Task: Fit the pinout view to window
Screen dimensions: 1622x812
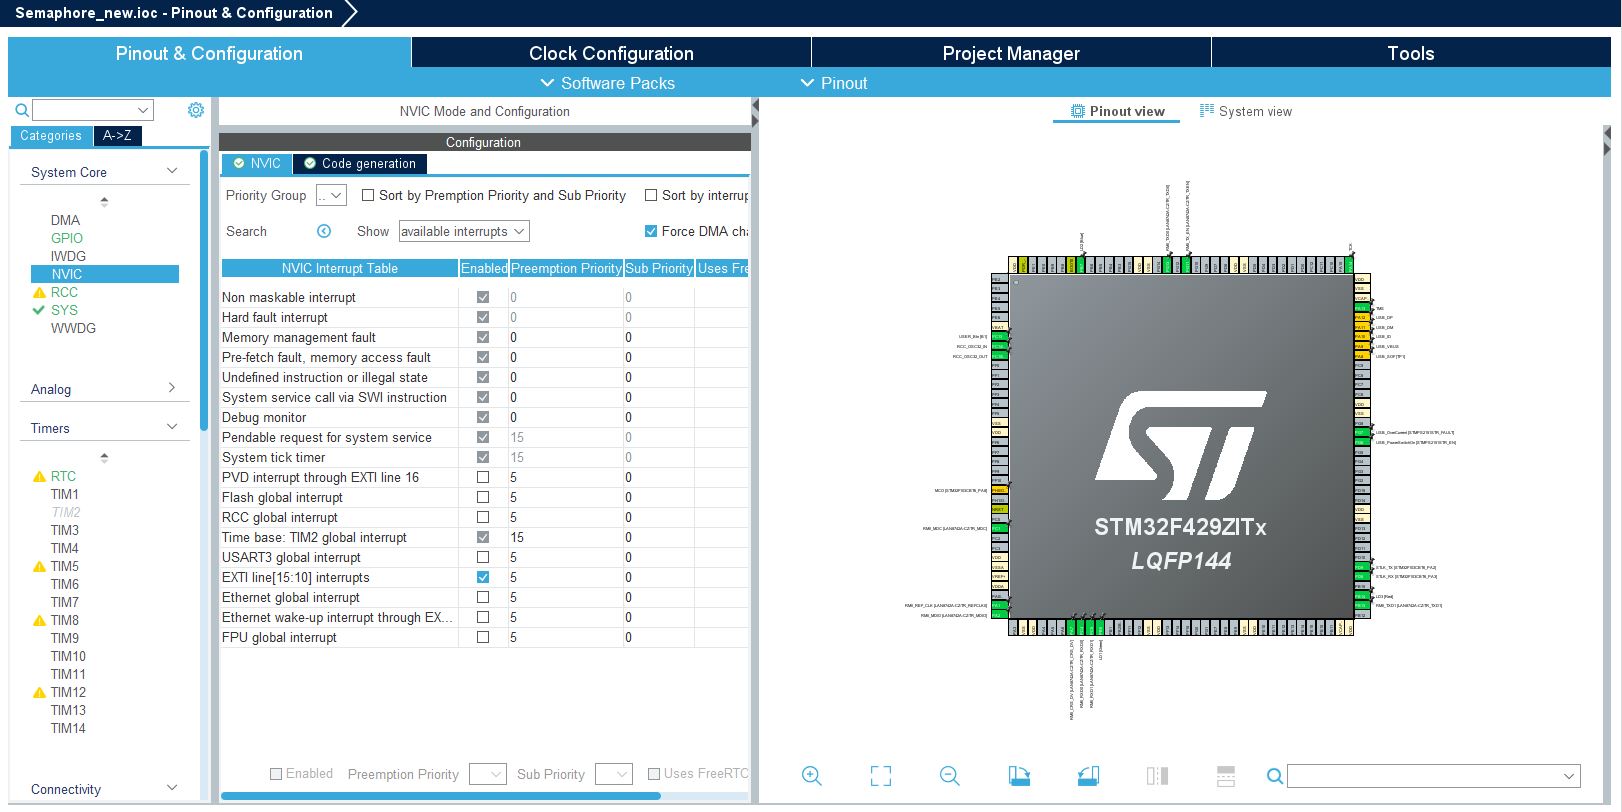Action: tap(881, 776)
